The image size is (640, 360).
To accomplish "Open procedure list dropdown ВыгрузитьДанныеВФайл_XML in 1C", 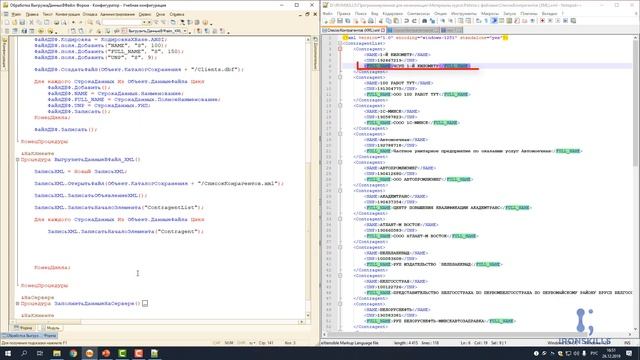I will click(x=185, y=31).
